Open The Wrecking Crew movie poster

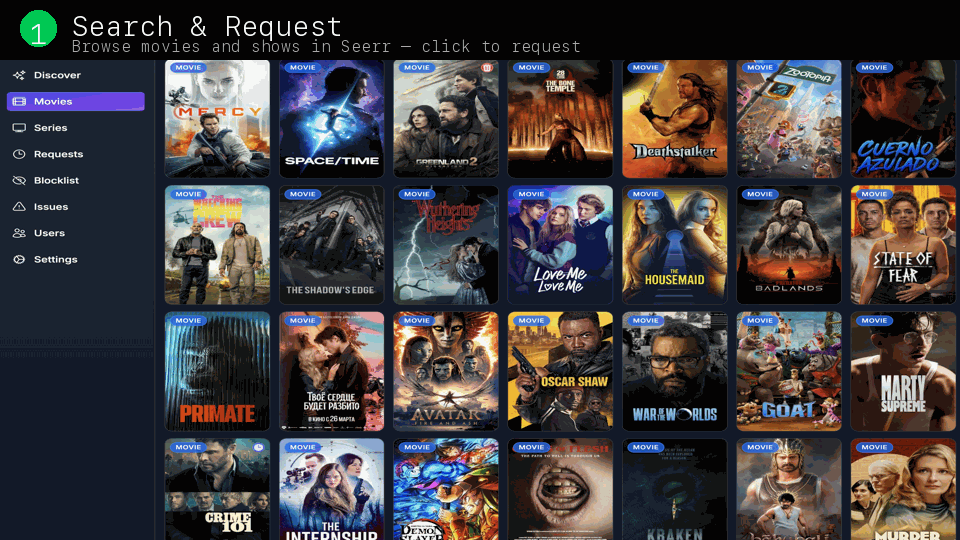(x=217, y=245)
